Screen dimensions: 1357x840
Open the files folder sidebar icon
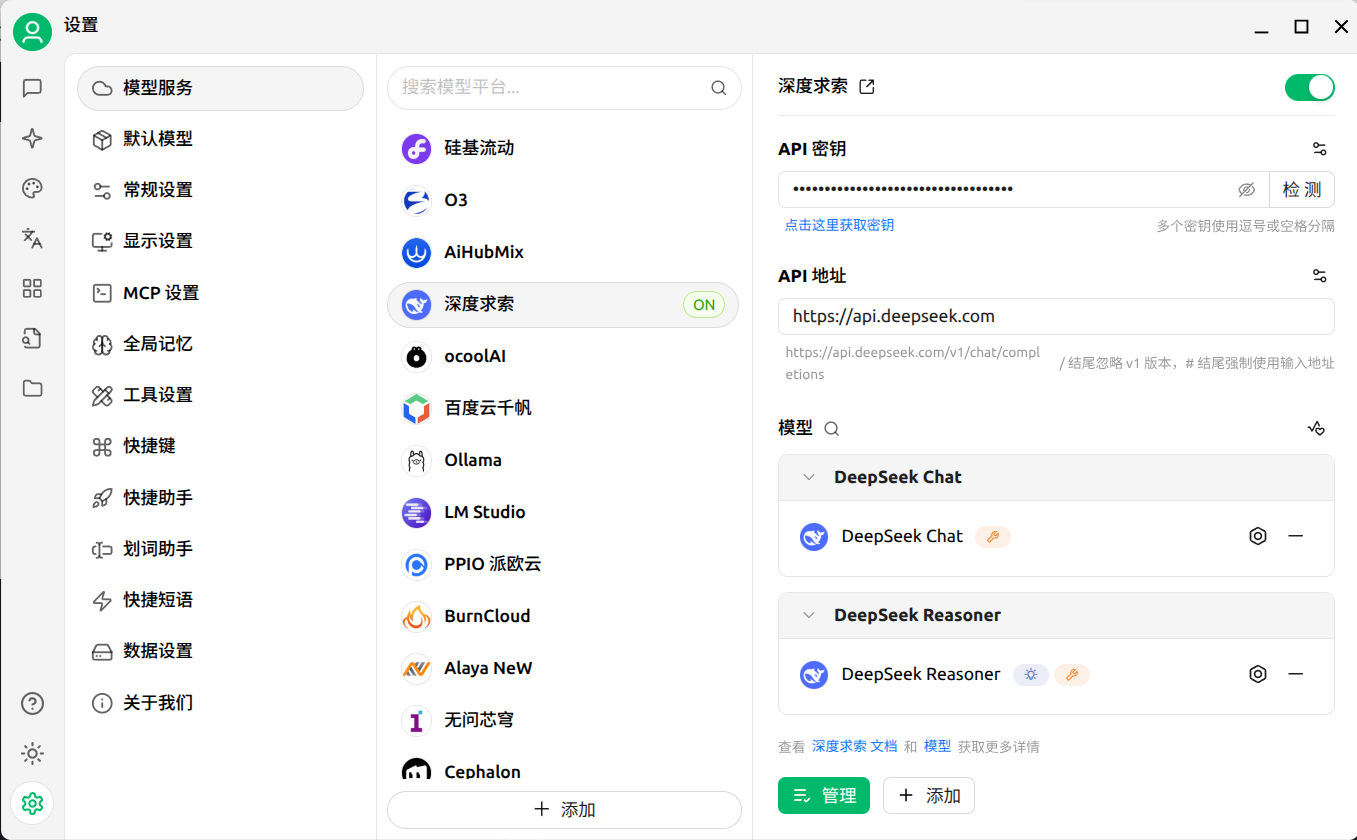[x=32, y=388]
